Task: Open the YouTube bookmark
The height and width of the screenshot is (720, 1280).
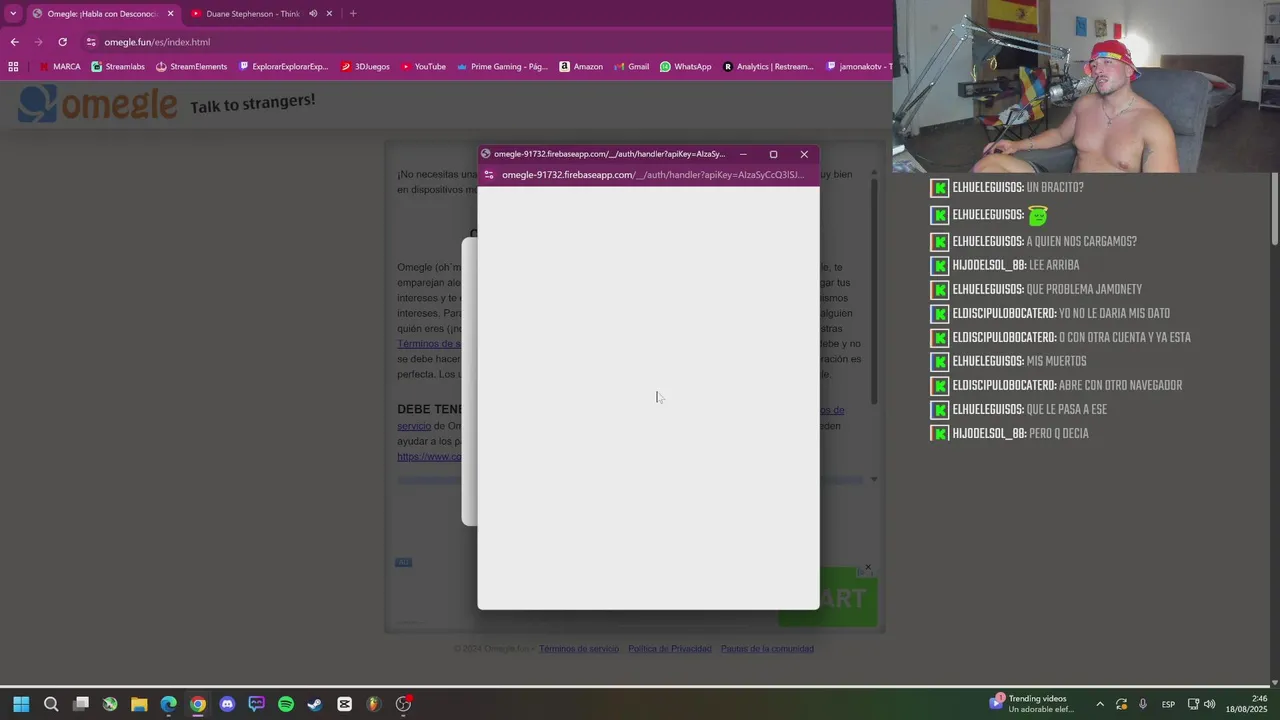Action: 423,67
